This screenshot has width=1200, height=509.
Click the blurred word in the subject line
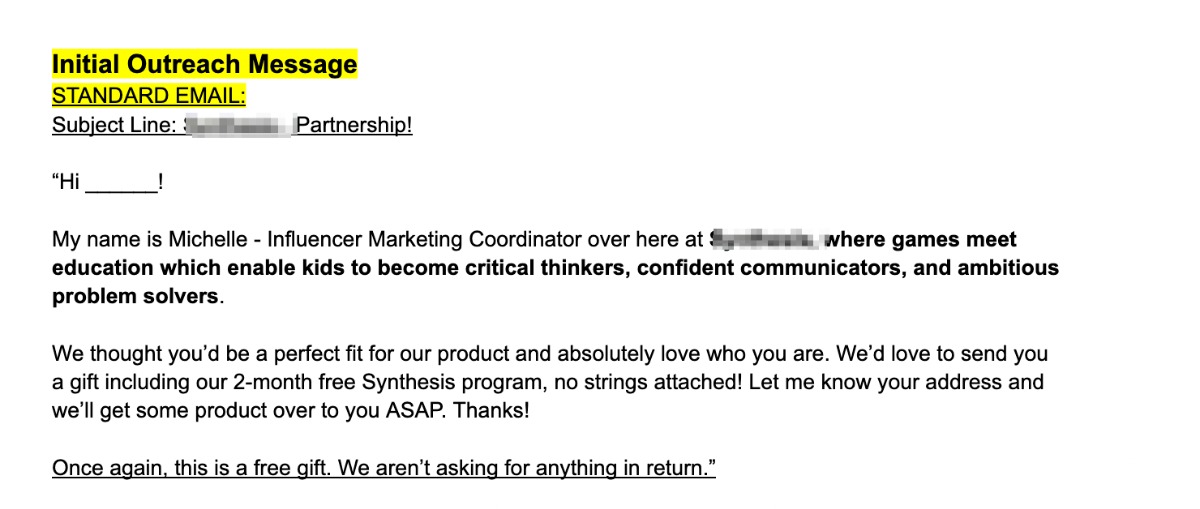[x=238, y=126]
